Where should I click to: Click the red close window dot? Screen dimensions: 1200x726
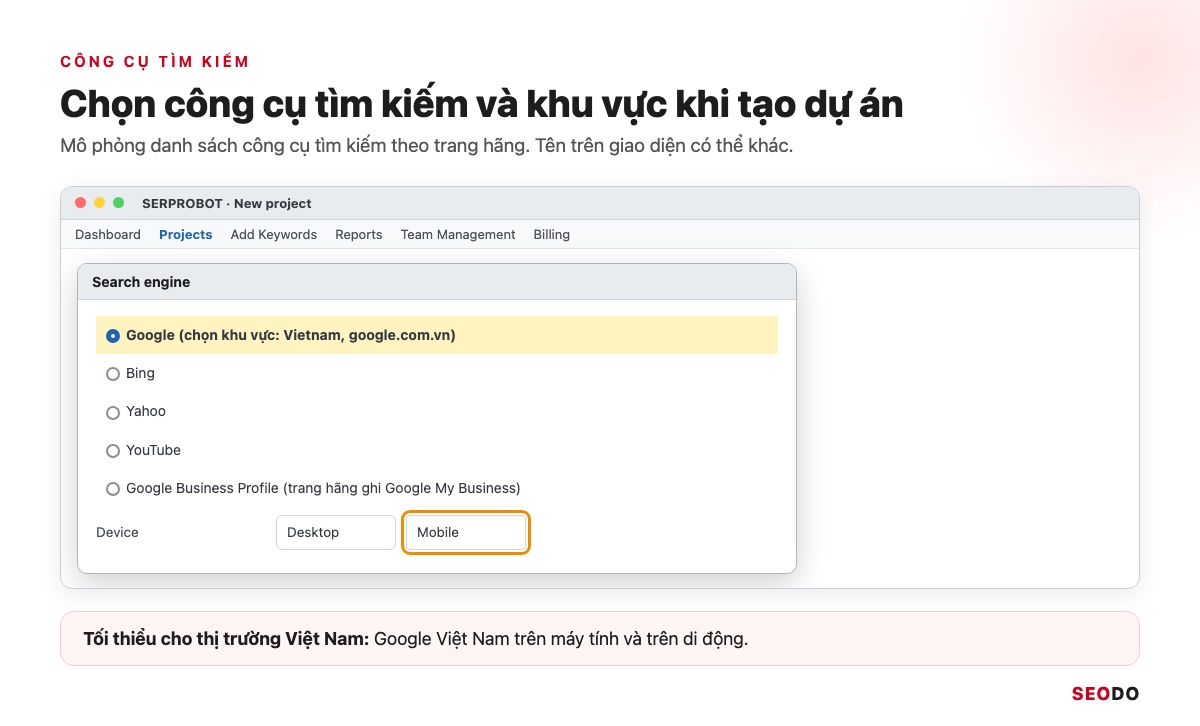(x=81, y=203)
